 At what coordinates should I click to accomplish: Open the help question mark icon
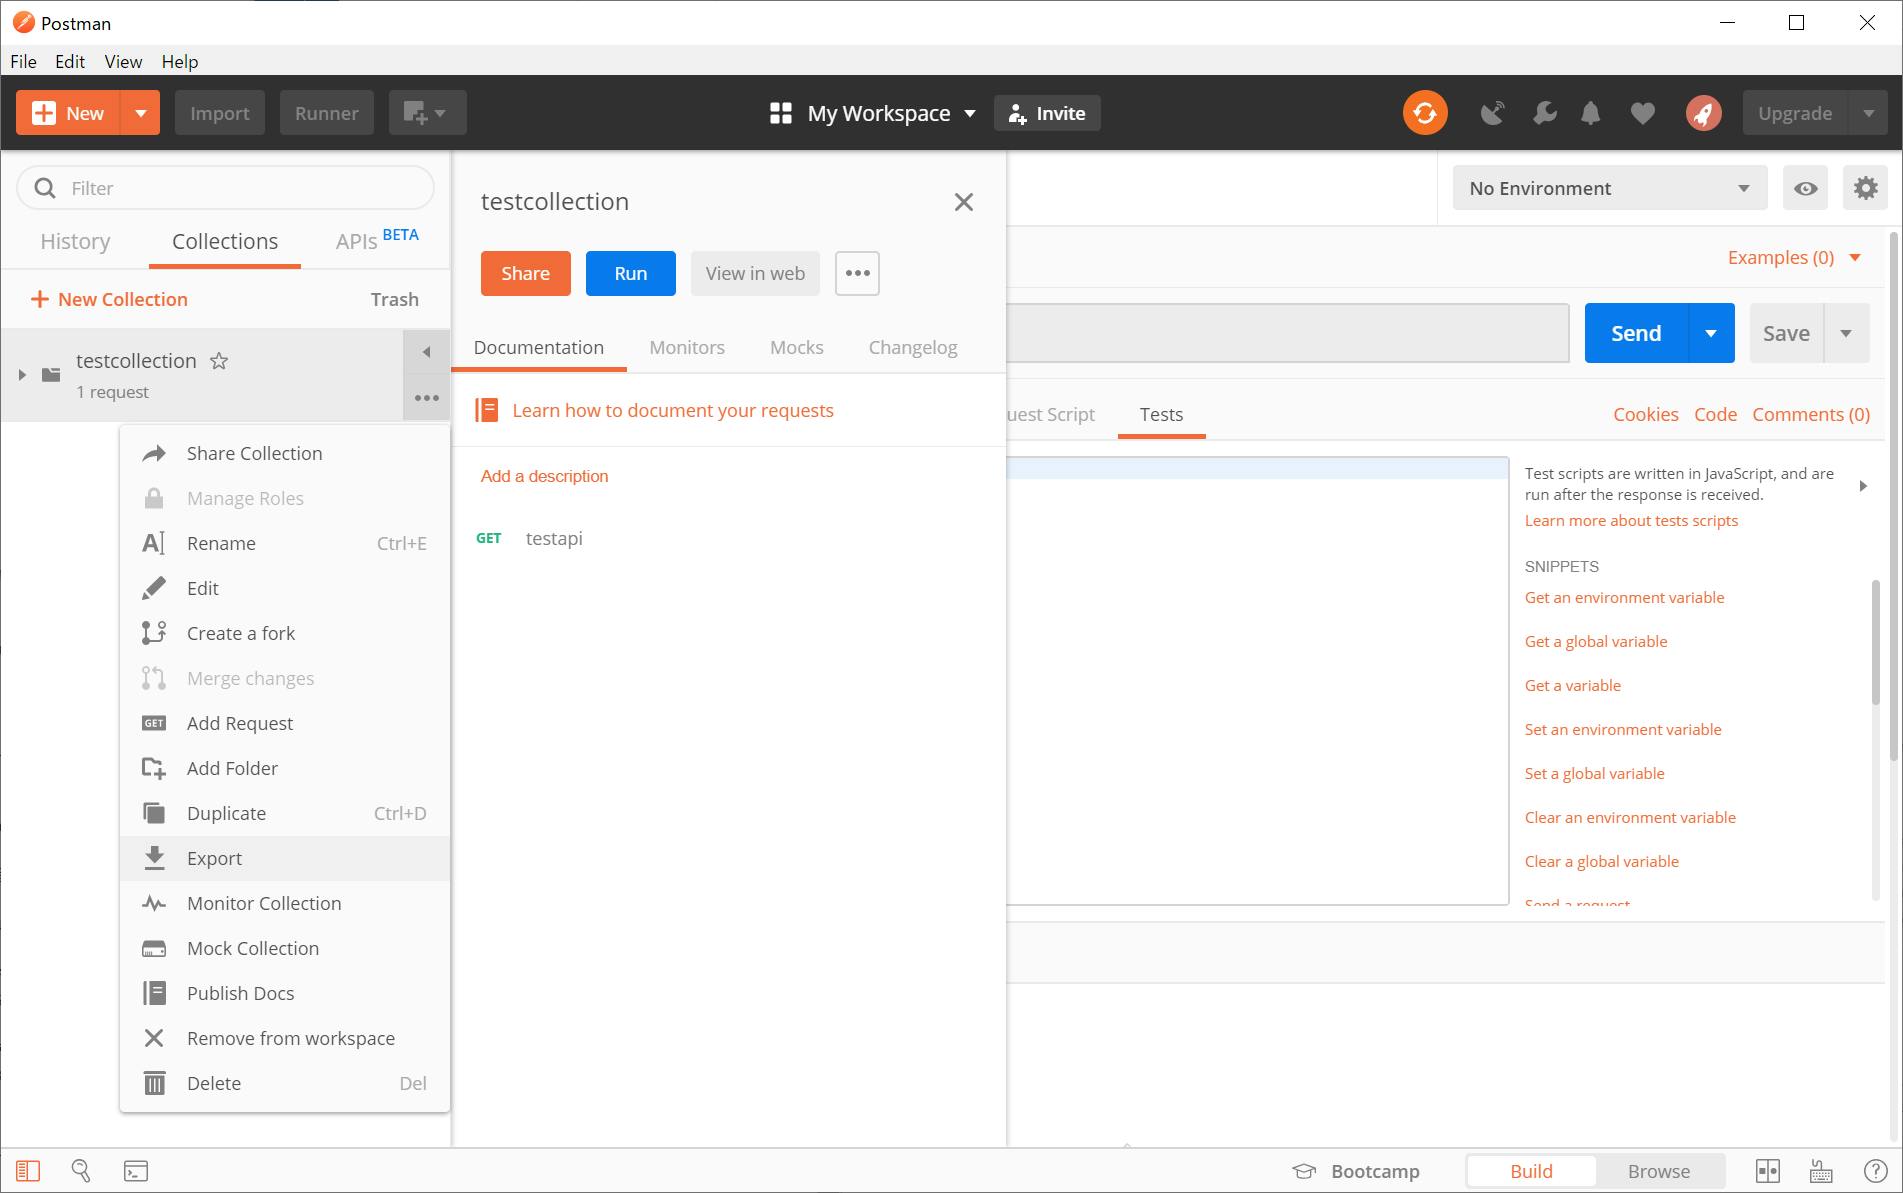tap(1876, 1171)
